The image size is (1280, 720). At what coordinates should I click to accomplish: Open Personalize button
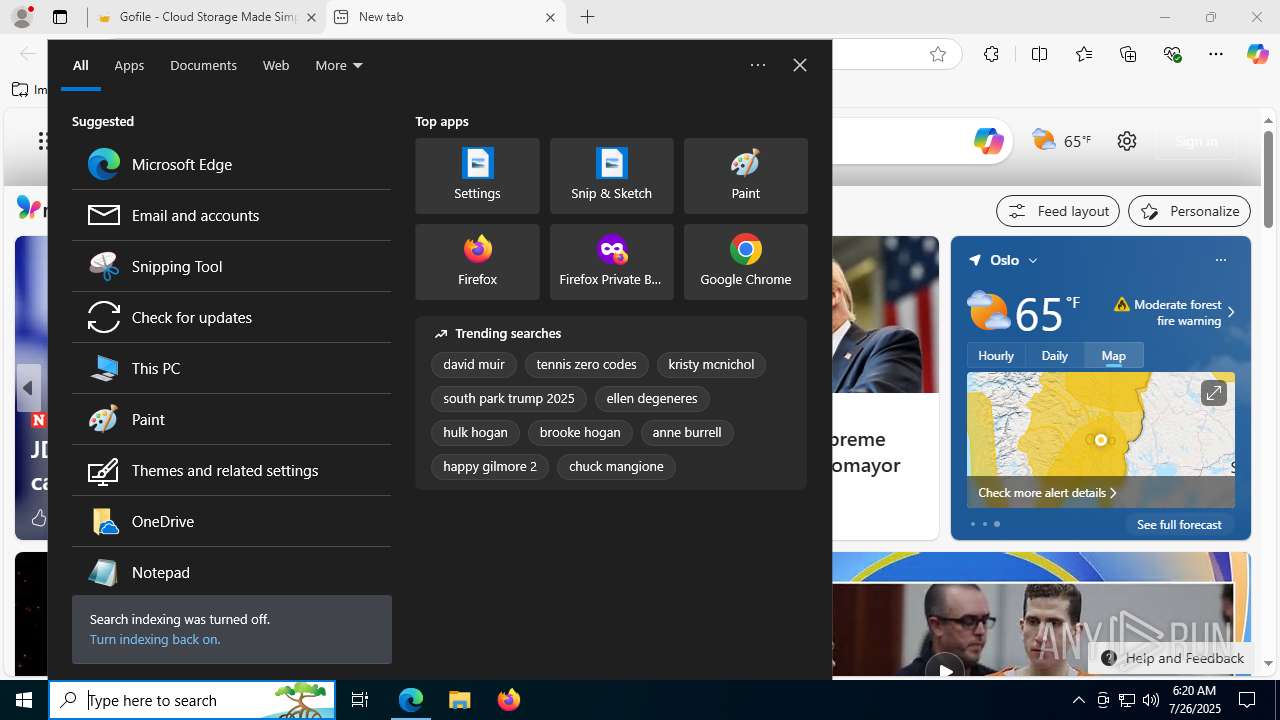tap(1189, 211)
